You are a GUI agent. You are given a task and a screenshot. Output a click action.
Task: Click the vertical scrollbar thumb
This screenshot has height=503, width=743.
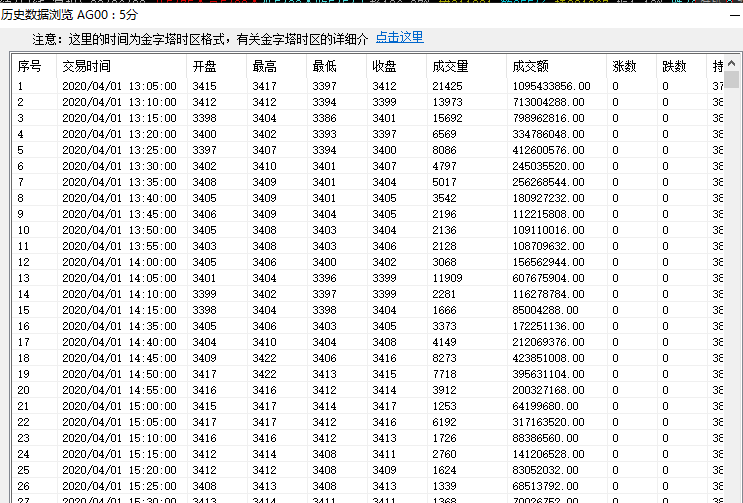click(731, 79)
